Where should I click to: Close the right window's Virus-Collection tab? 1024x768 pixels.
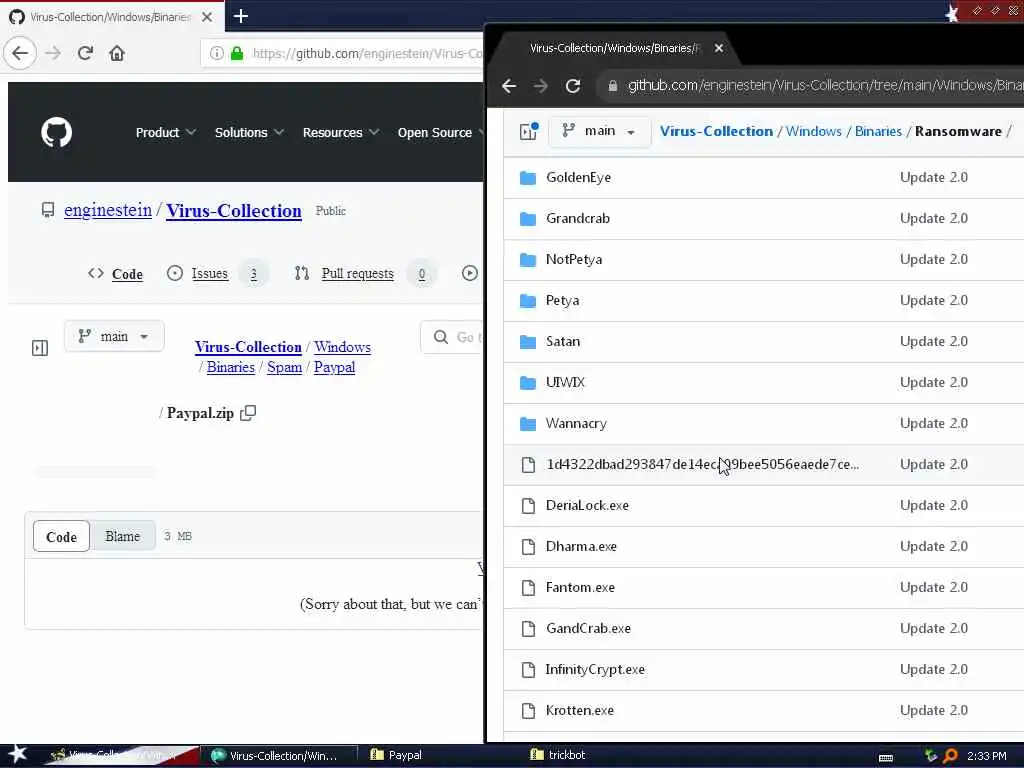[x=718, y=48]
